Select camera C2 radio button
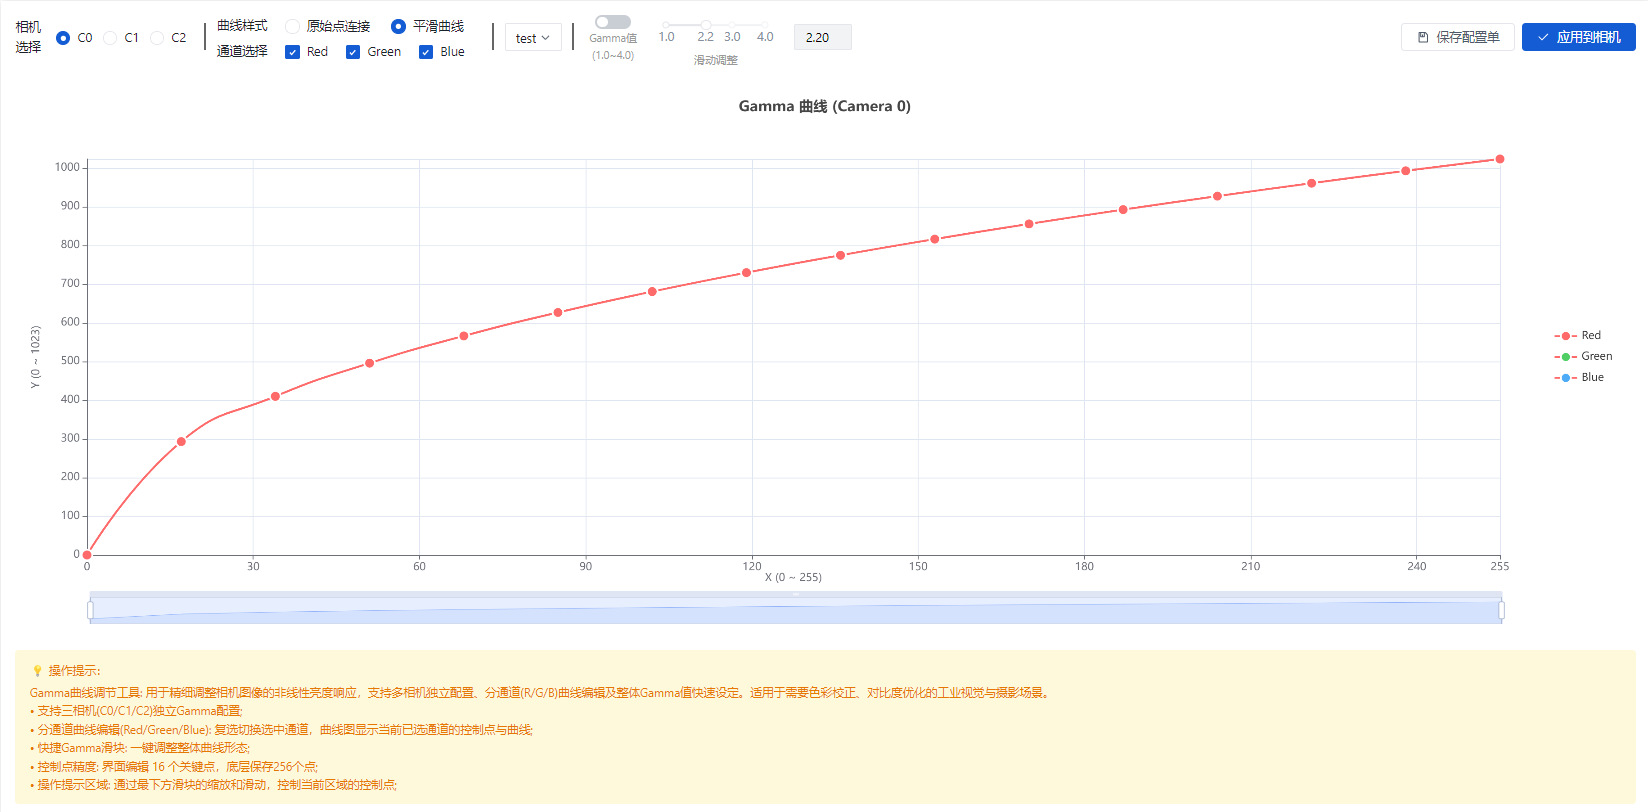The width and height of the screenshot is (1648, 812). pos(157,38)
